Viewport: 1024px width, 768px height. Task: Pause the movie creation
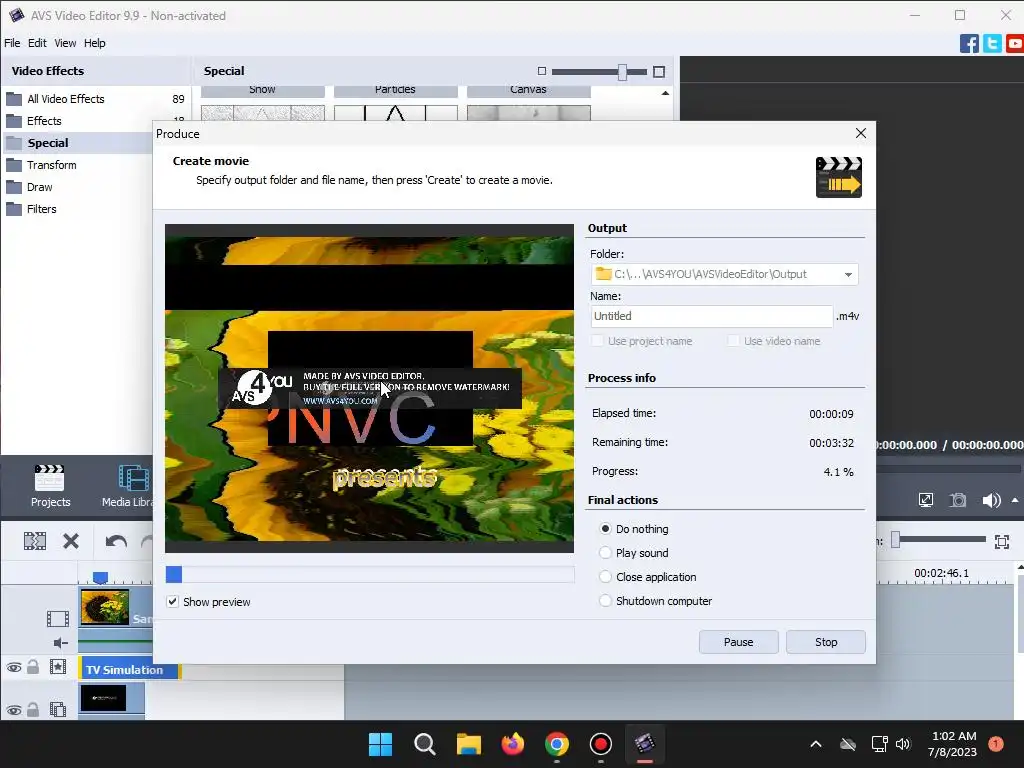coord(739,642)
